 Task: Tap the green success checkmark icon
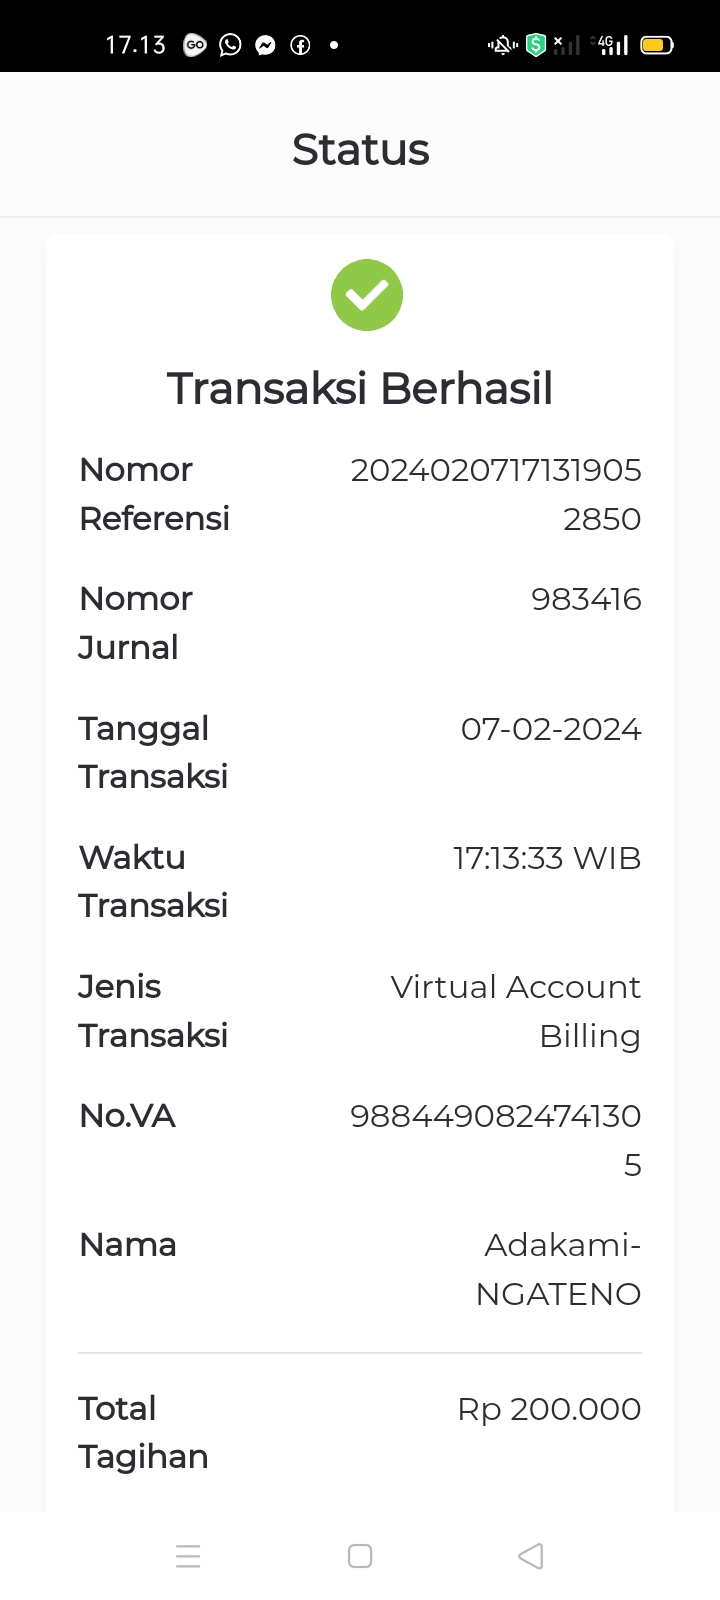point(367,295)
